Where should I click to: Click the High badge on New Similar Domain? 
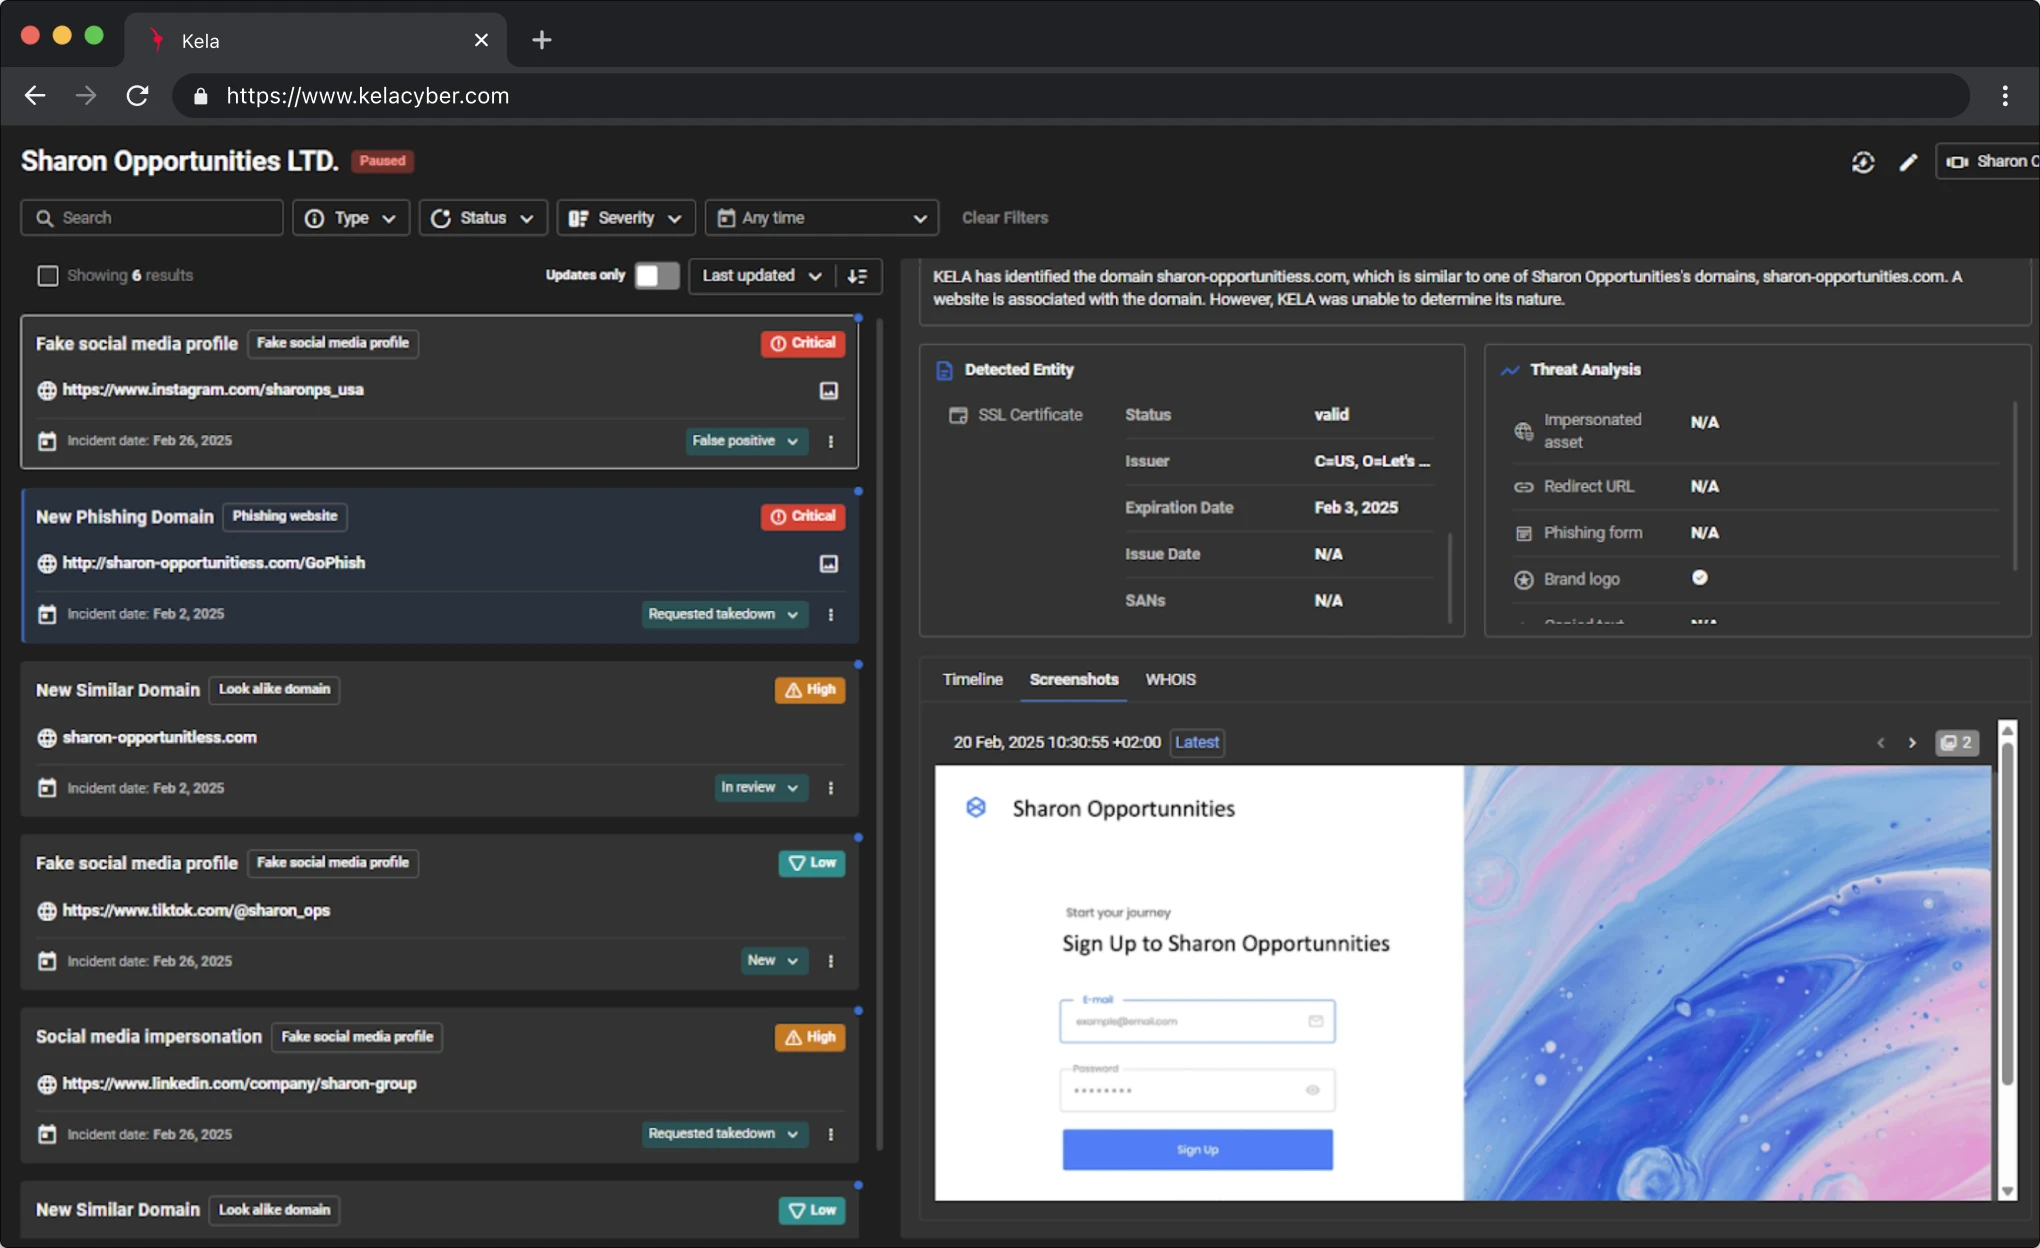click(810, 690)
